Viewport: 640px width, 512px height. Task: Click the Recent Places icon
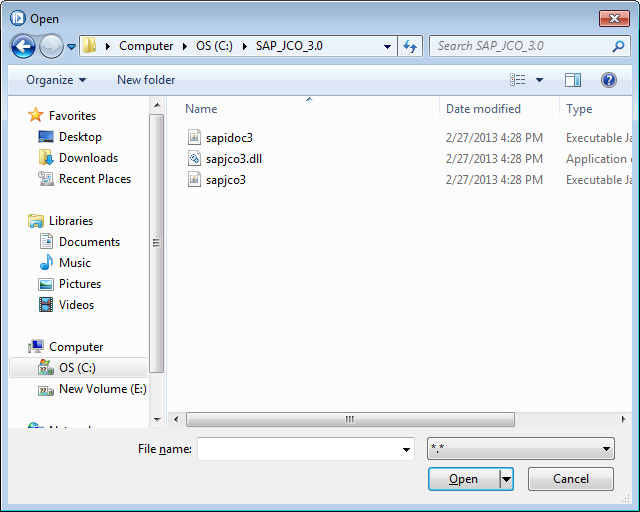46,178
